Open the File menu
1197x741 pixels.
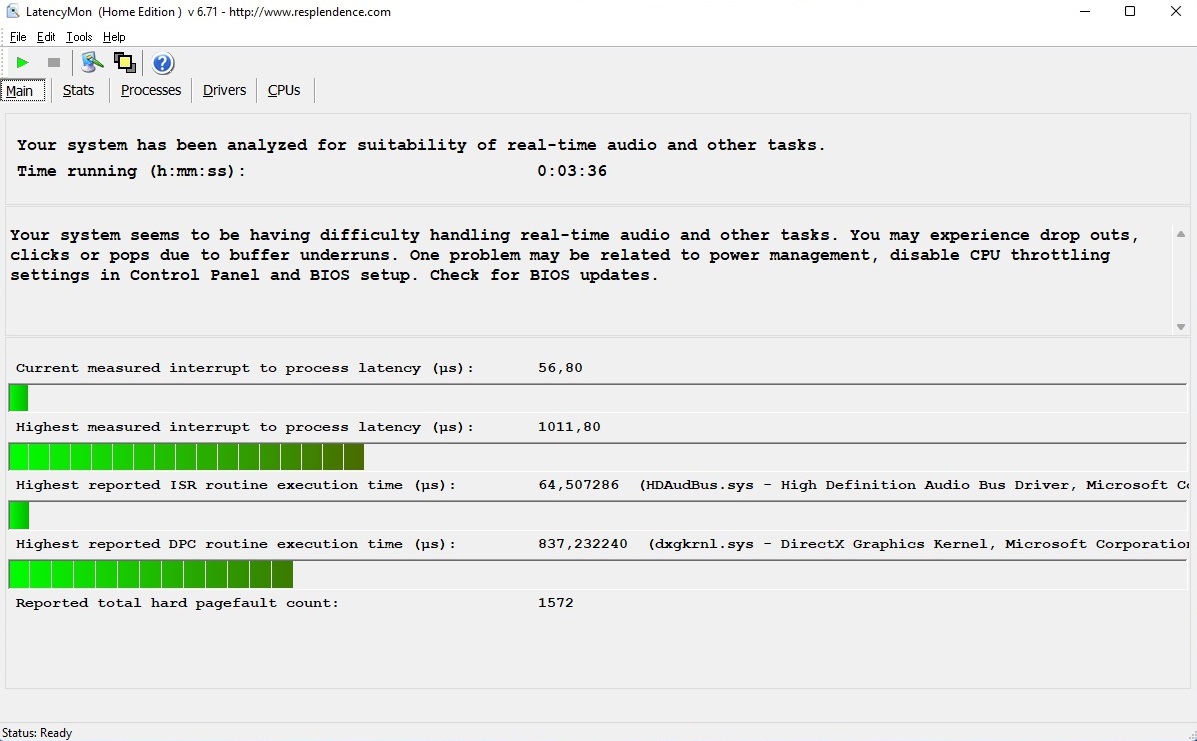(18, 37)
